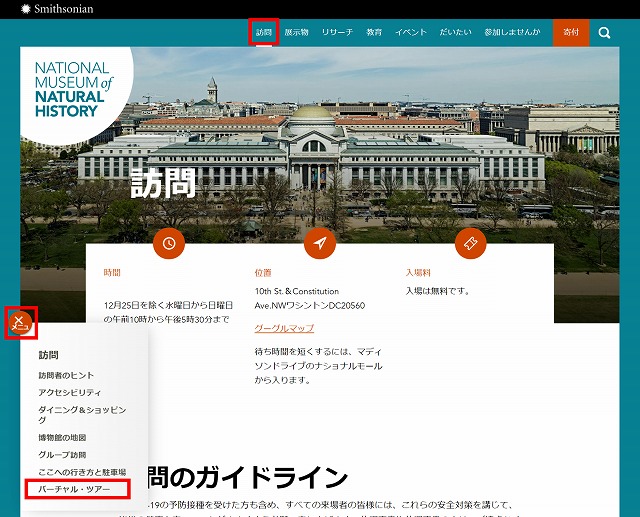Click the orange ticket admission icon
The height and width of the screenshot is (517, 640).
tap(471, 243)
